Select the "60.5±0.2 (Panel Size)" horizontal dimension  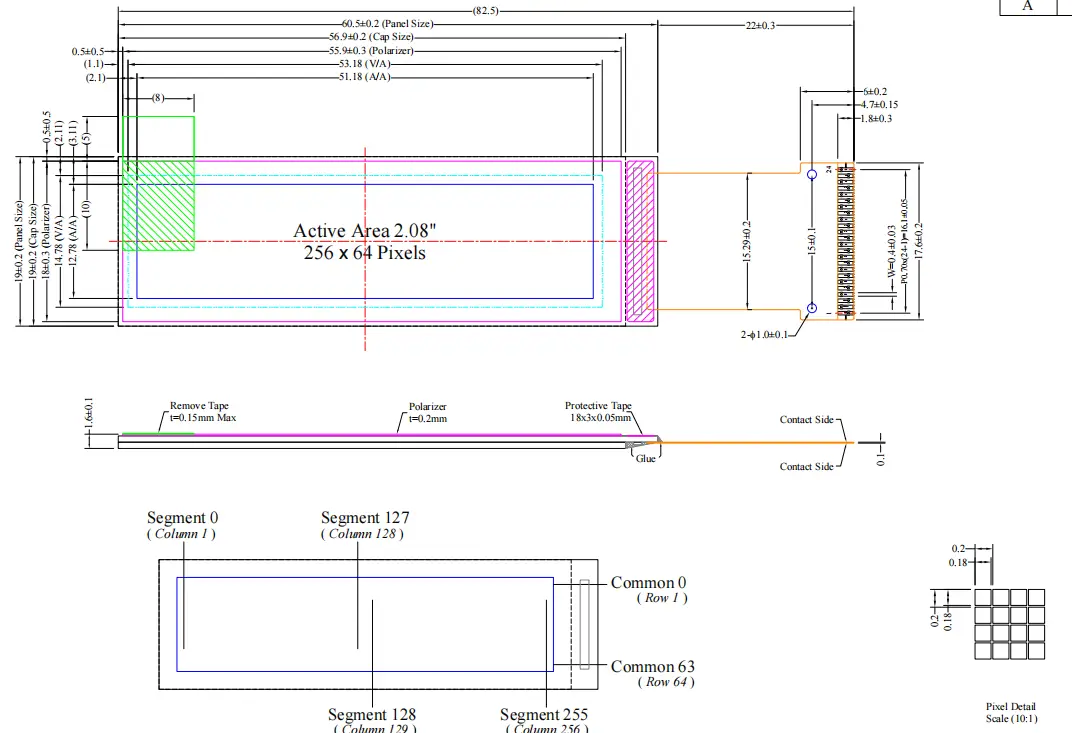point(388,24)
